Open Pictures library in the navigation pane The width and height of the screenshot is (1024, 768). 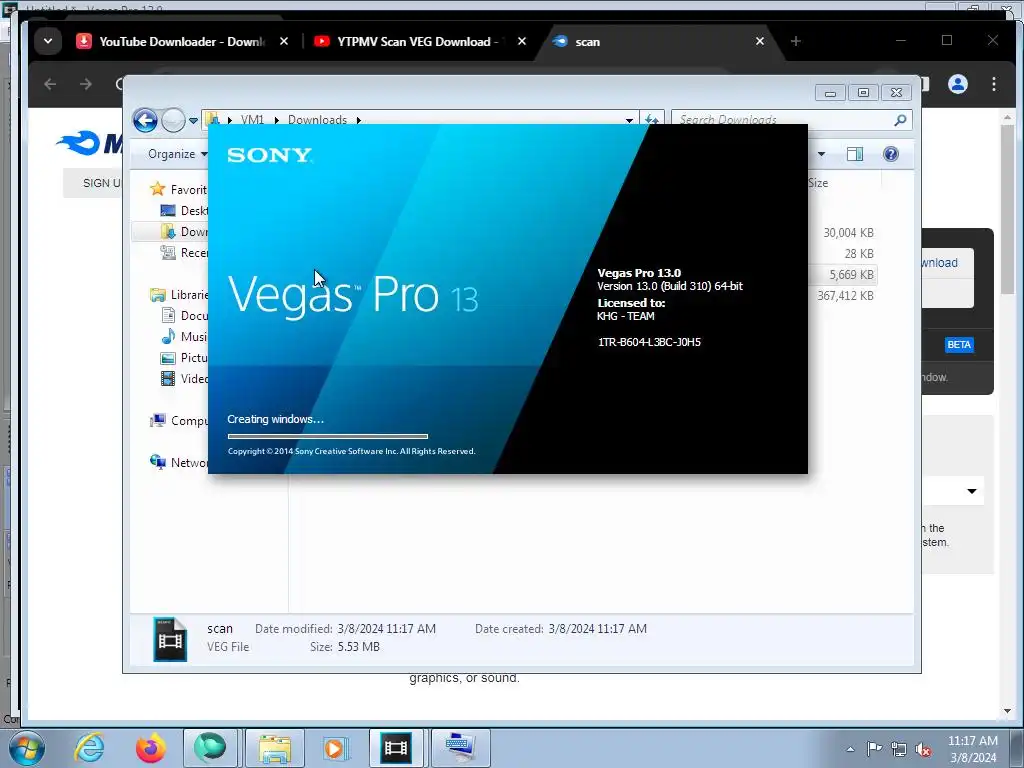click(x=184, y=357)
